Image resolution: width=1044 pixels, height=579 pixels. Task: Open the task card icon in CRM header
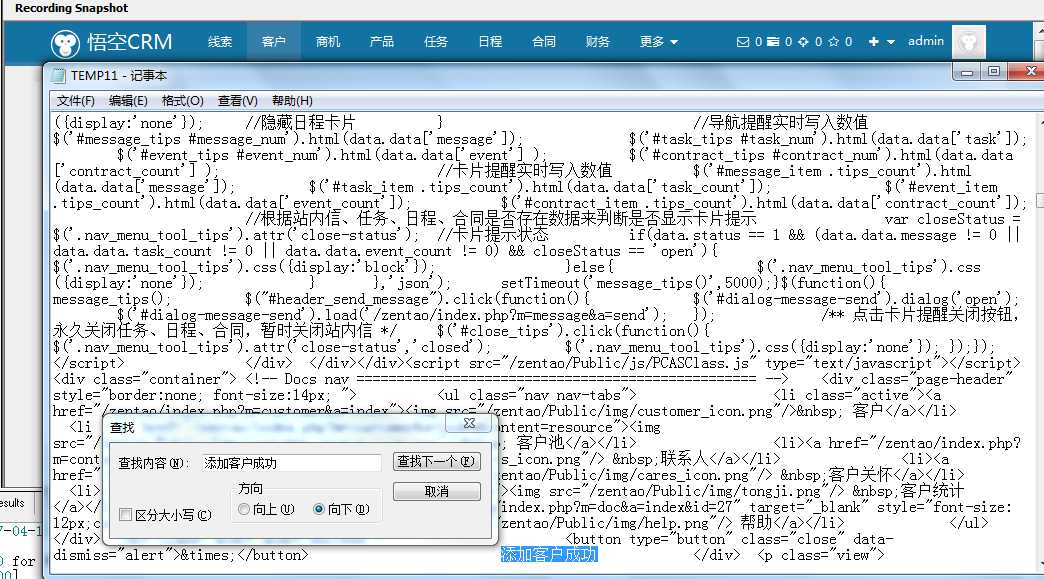[x=773, y=42]
